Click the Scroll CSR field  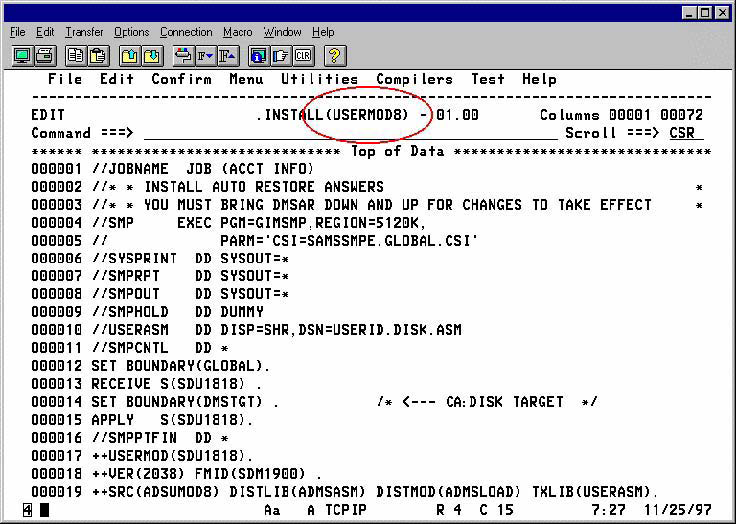[686, 133]
